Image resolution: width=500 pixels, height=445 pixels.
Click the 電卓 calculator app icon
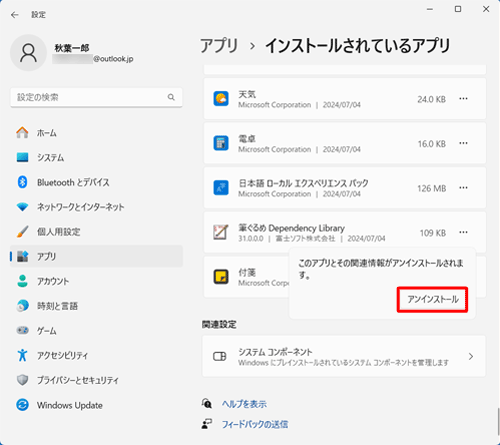click(x=221, y=143)
